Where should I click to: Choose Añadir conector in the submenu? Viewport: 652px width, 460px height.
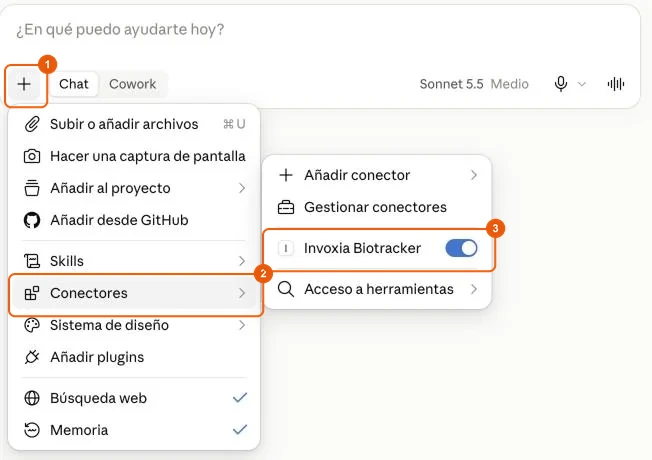(x=377, y=175)
